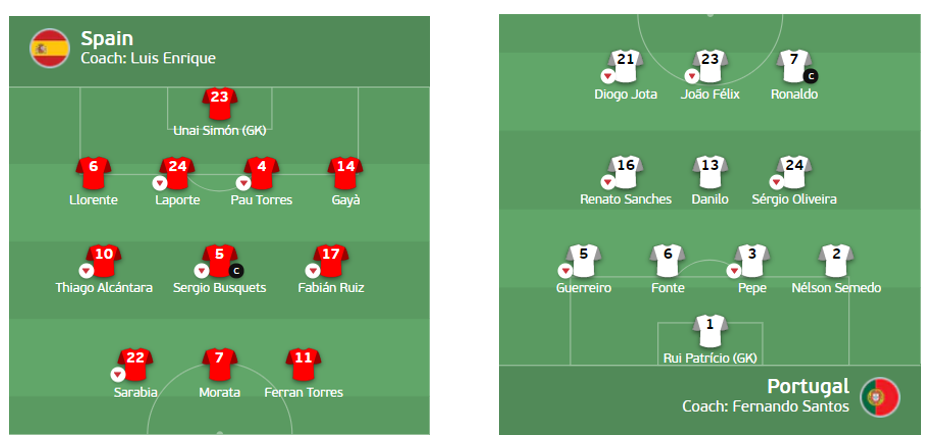Click captain badge next to Sergio Busquets
Screen dimensions: 930x444
(237, 270)
